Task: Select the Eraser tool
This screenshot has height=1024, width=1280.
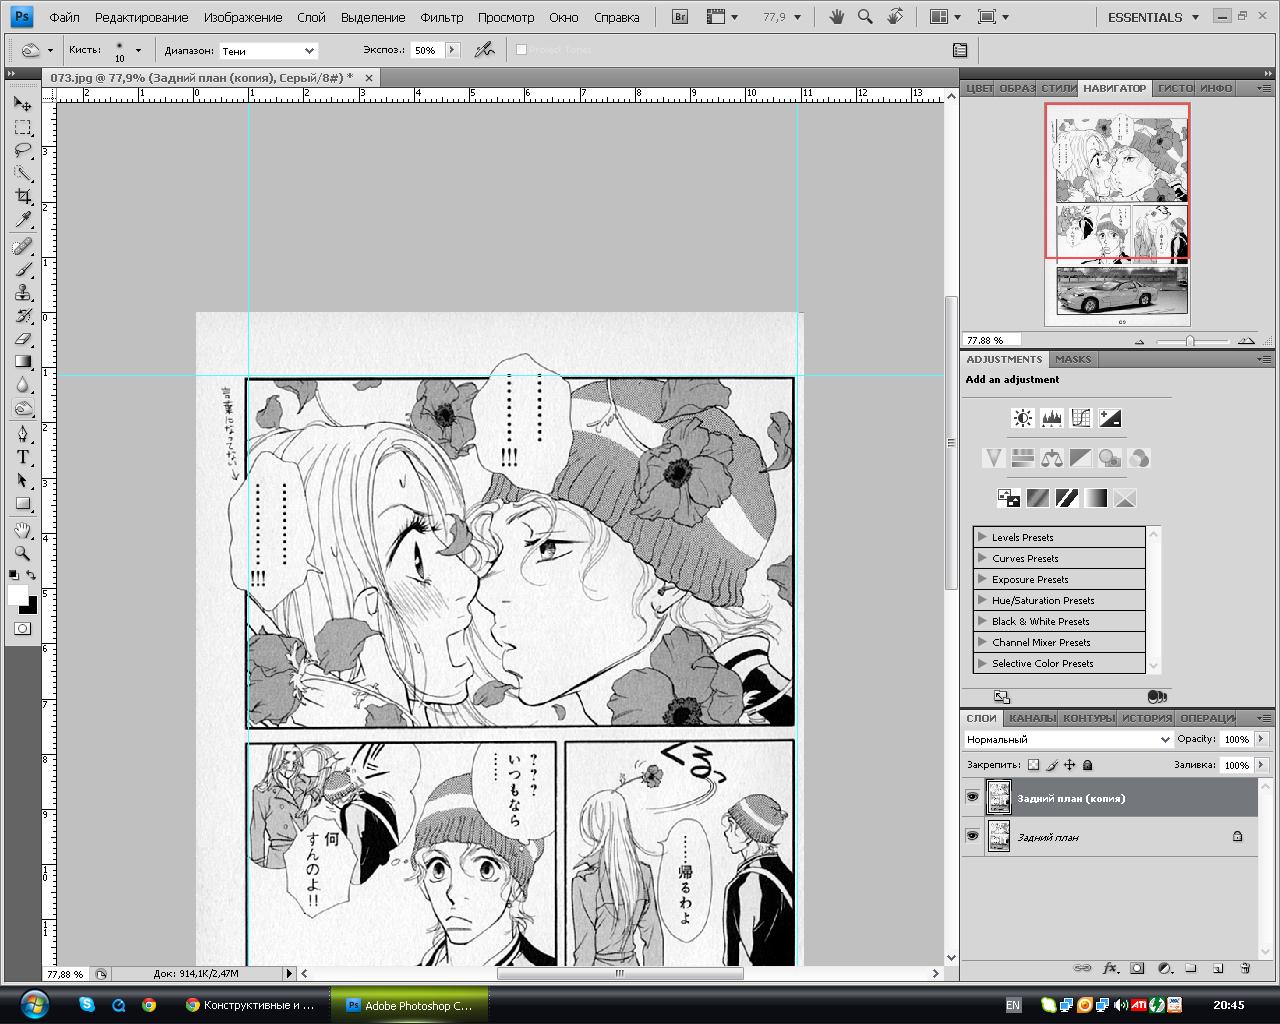Action: (22, 339)
